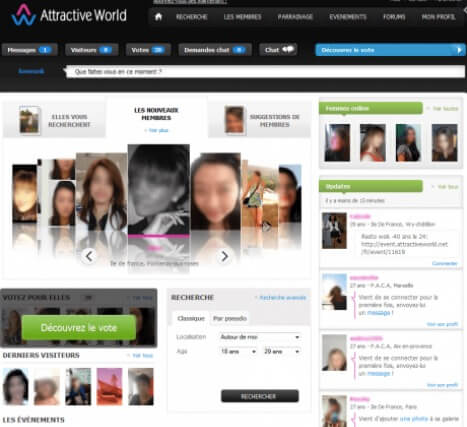The height and width of the screenshot is (427, 467).
Task: Open the last recent visitor photo
Action: pyautogui.click(x=141, y=387)
